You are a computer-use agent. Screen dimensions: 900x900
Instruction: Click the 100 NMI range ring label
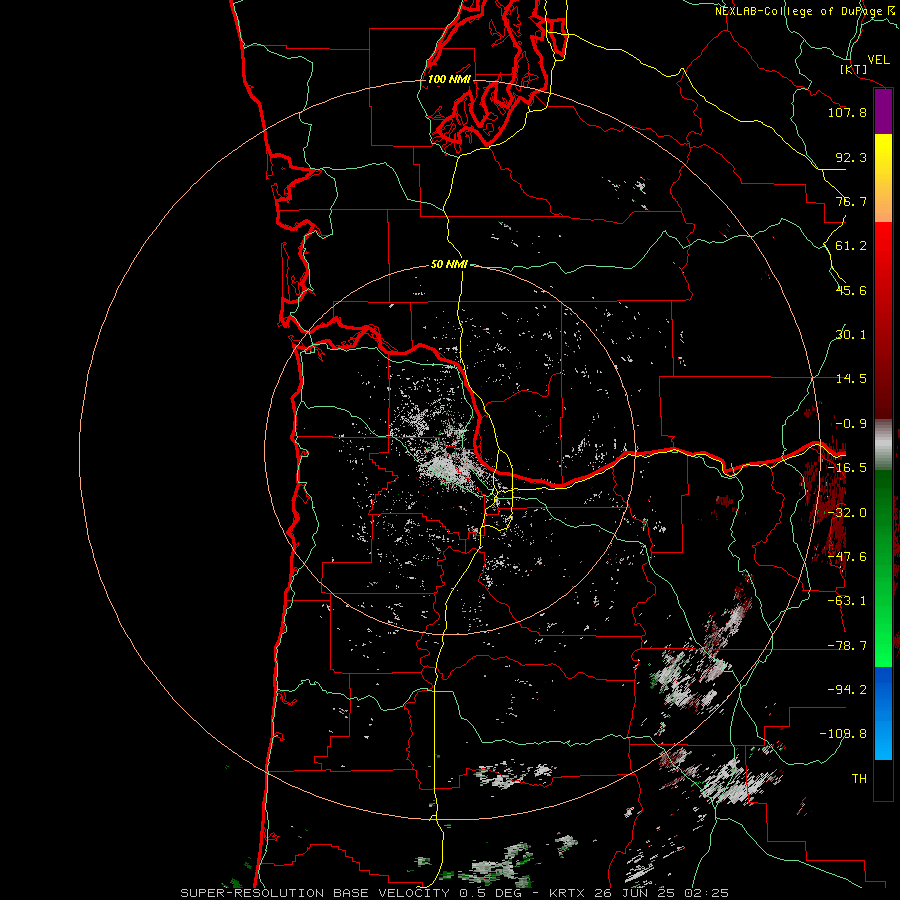(x=449, y=79)
